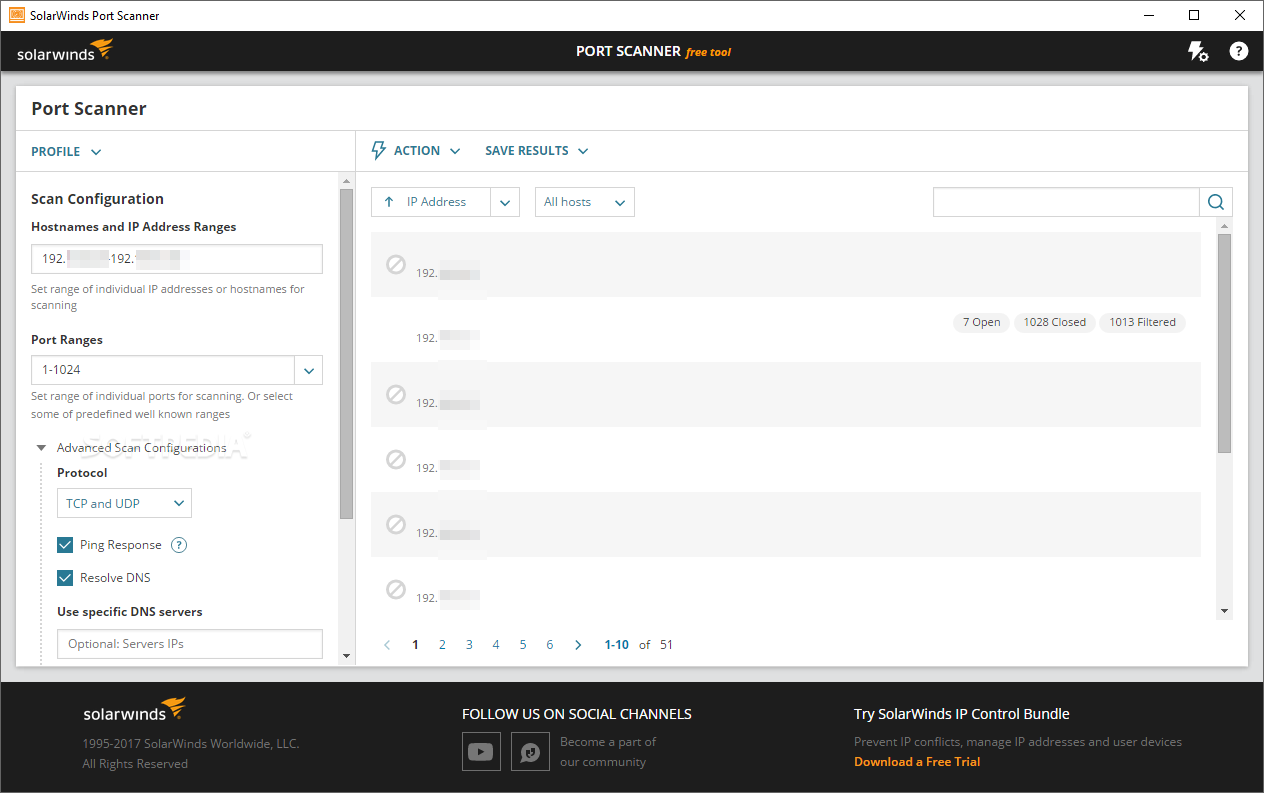
Task: Minimize the Port Scanner window
Action: coord(1148,15)
